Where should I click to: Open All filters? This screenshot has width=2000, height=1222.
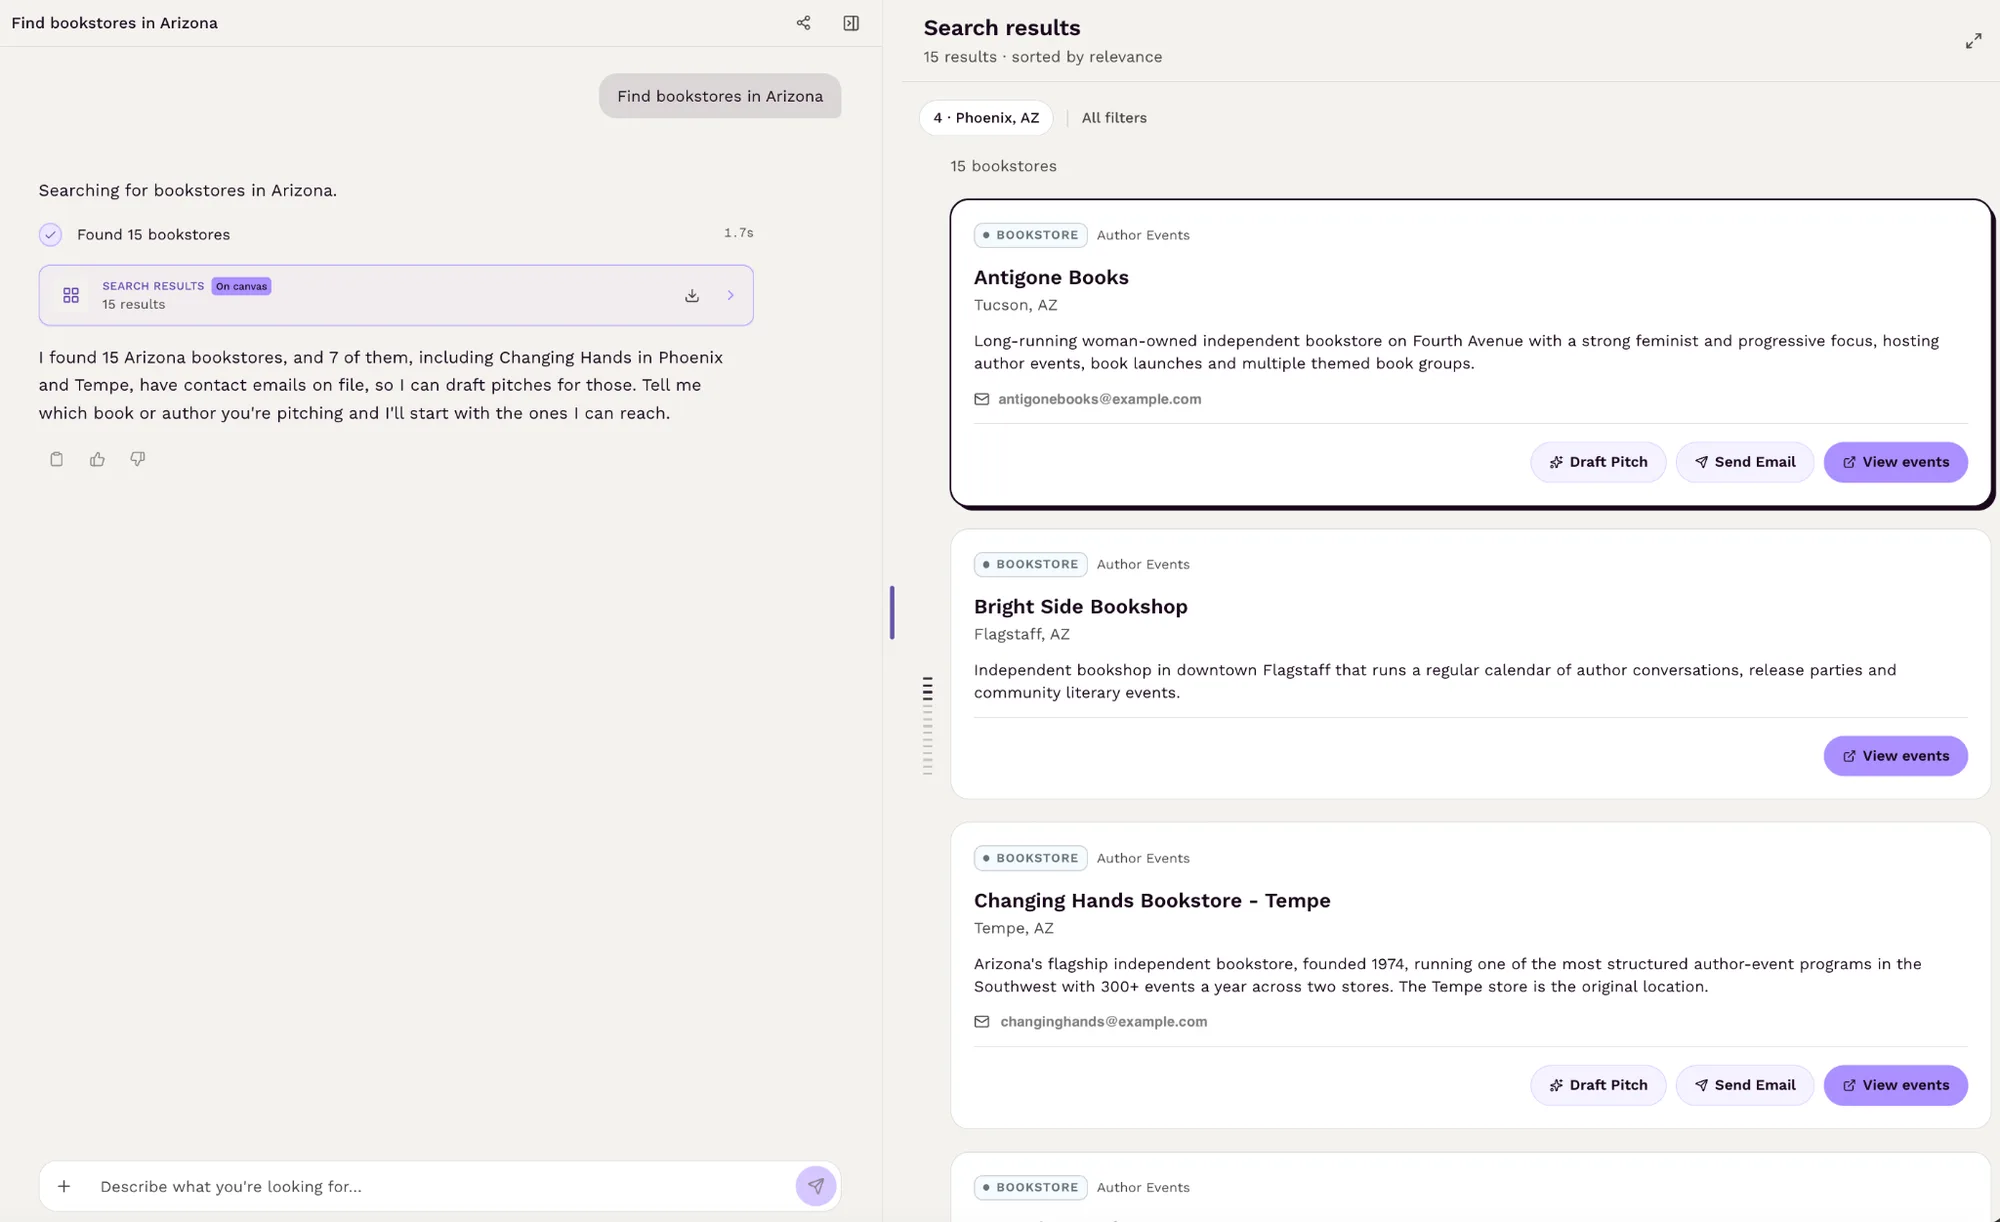tap(1114, 118)
